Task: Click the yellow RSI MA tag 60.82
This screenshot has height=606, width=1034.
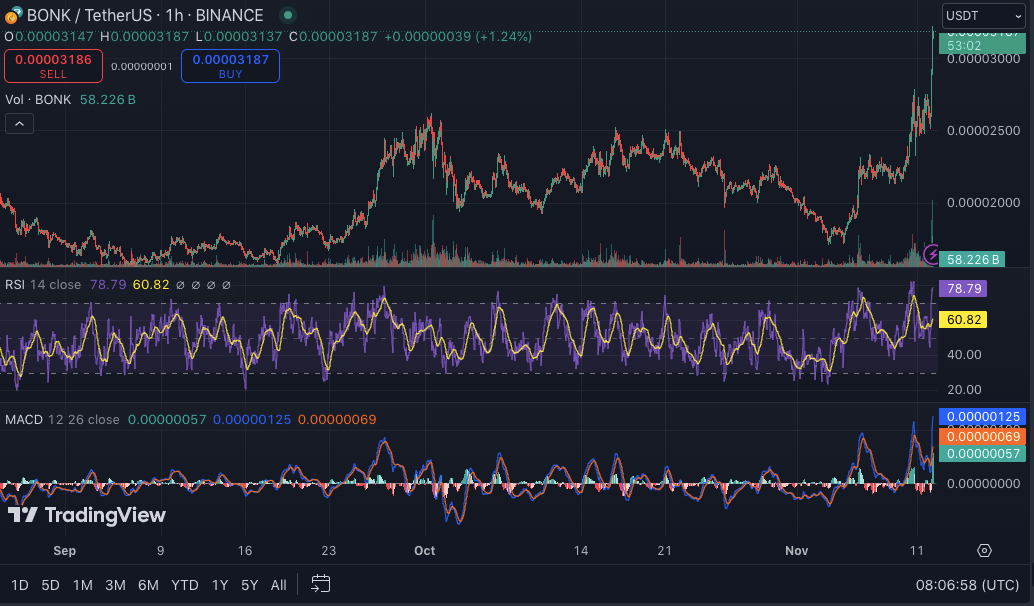Action: tap(963, 320)
